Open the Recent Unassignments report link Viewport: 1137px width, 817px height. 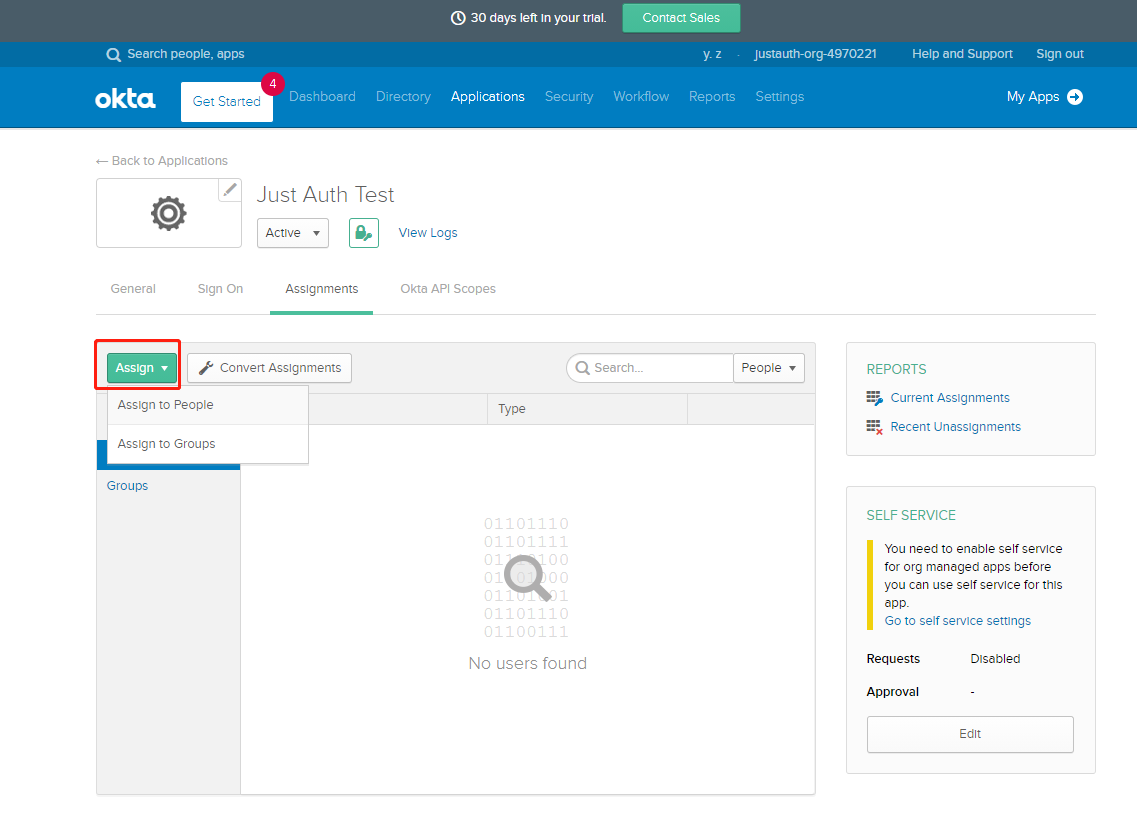coord(956,427)
